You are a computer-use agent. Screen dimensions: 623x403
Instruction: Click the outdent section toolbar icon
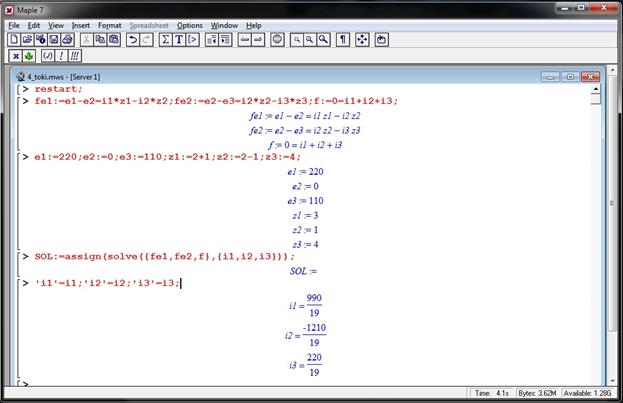pos(212,40)
